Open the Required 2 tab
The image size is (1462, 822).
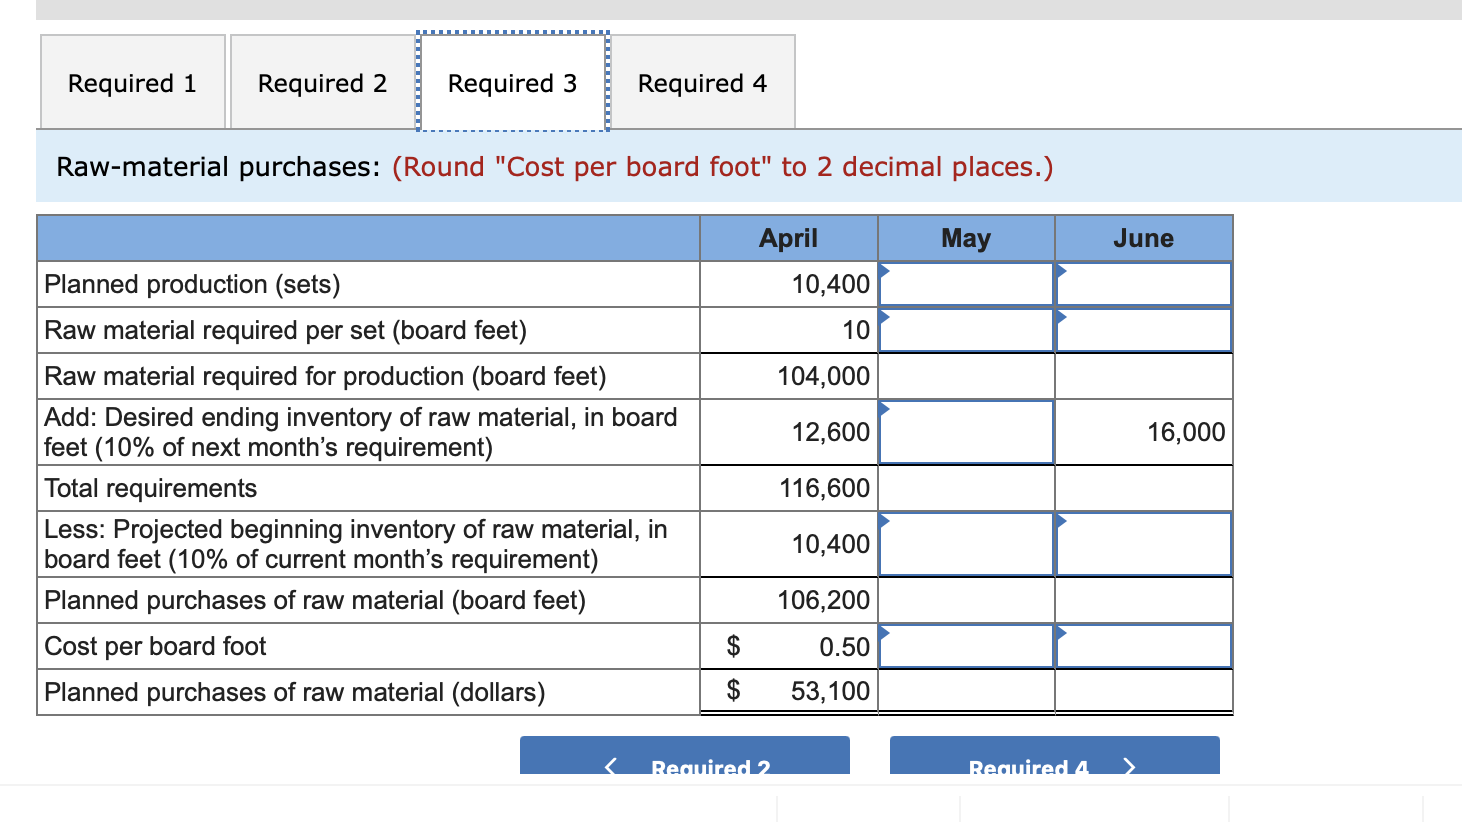pyautogui.click(x=322, y=82)
